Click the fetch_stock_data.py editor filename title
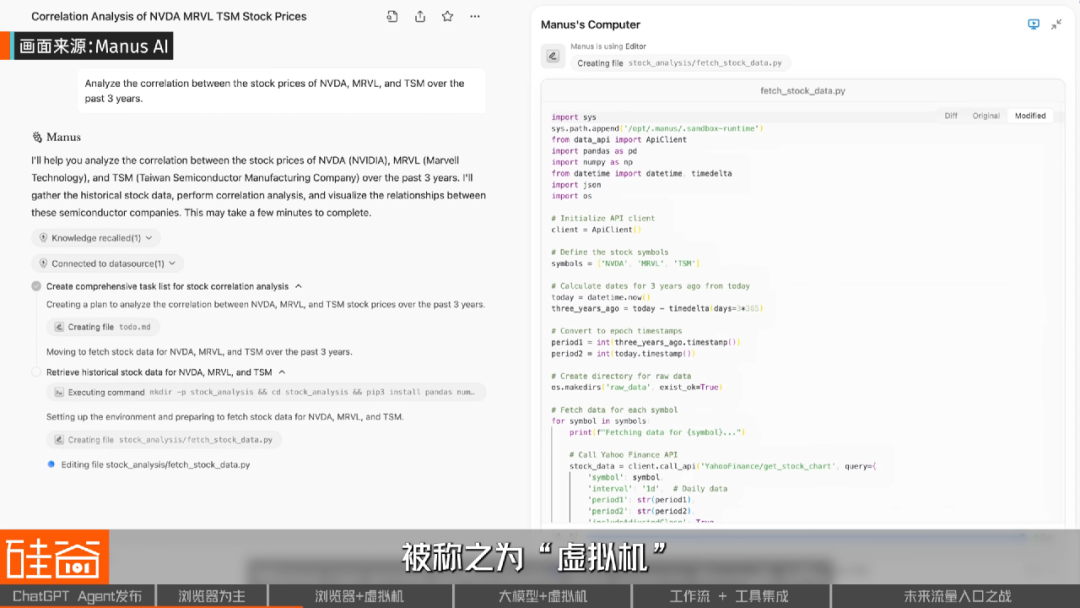The width and height of the screenshot is (1080, 608). click(802, 90)
